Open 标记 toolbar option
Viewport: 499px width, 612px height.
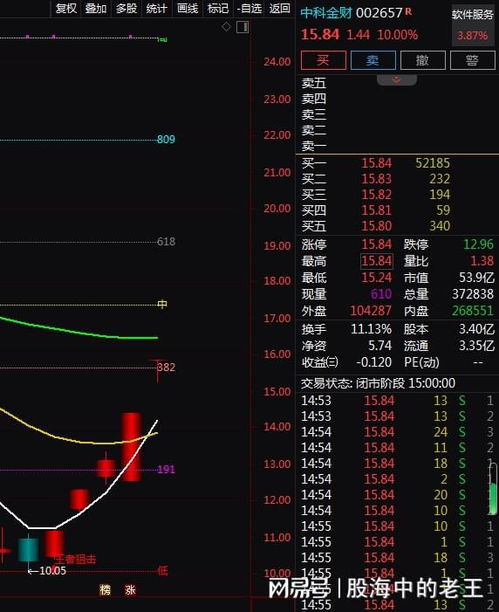(x=218, y=8)
